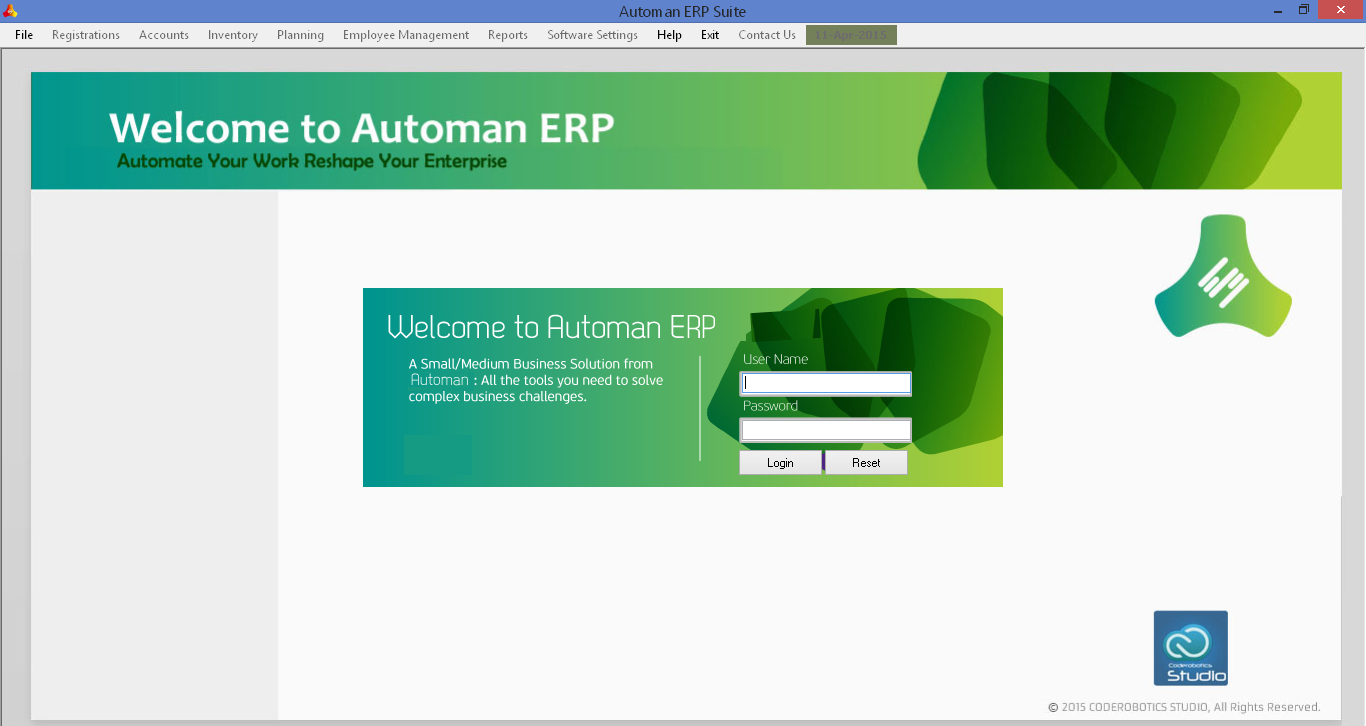Click the 'Automate Your Work Reshape Your Enterprise' tagline
This screenshot has height=726, width=1366.
pyautogui.click(x=312, y=161)
